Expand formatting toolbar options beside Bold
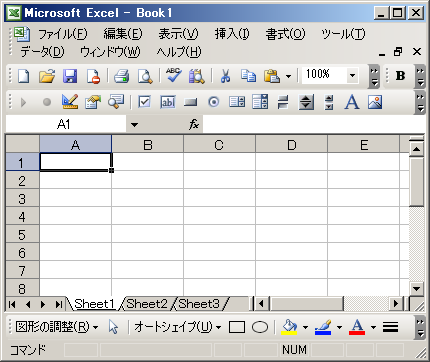Screen dimensions: 430x362 420,77
